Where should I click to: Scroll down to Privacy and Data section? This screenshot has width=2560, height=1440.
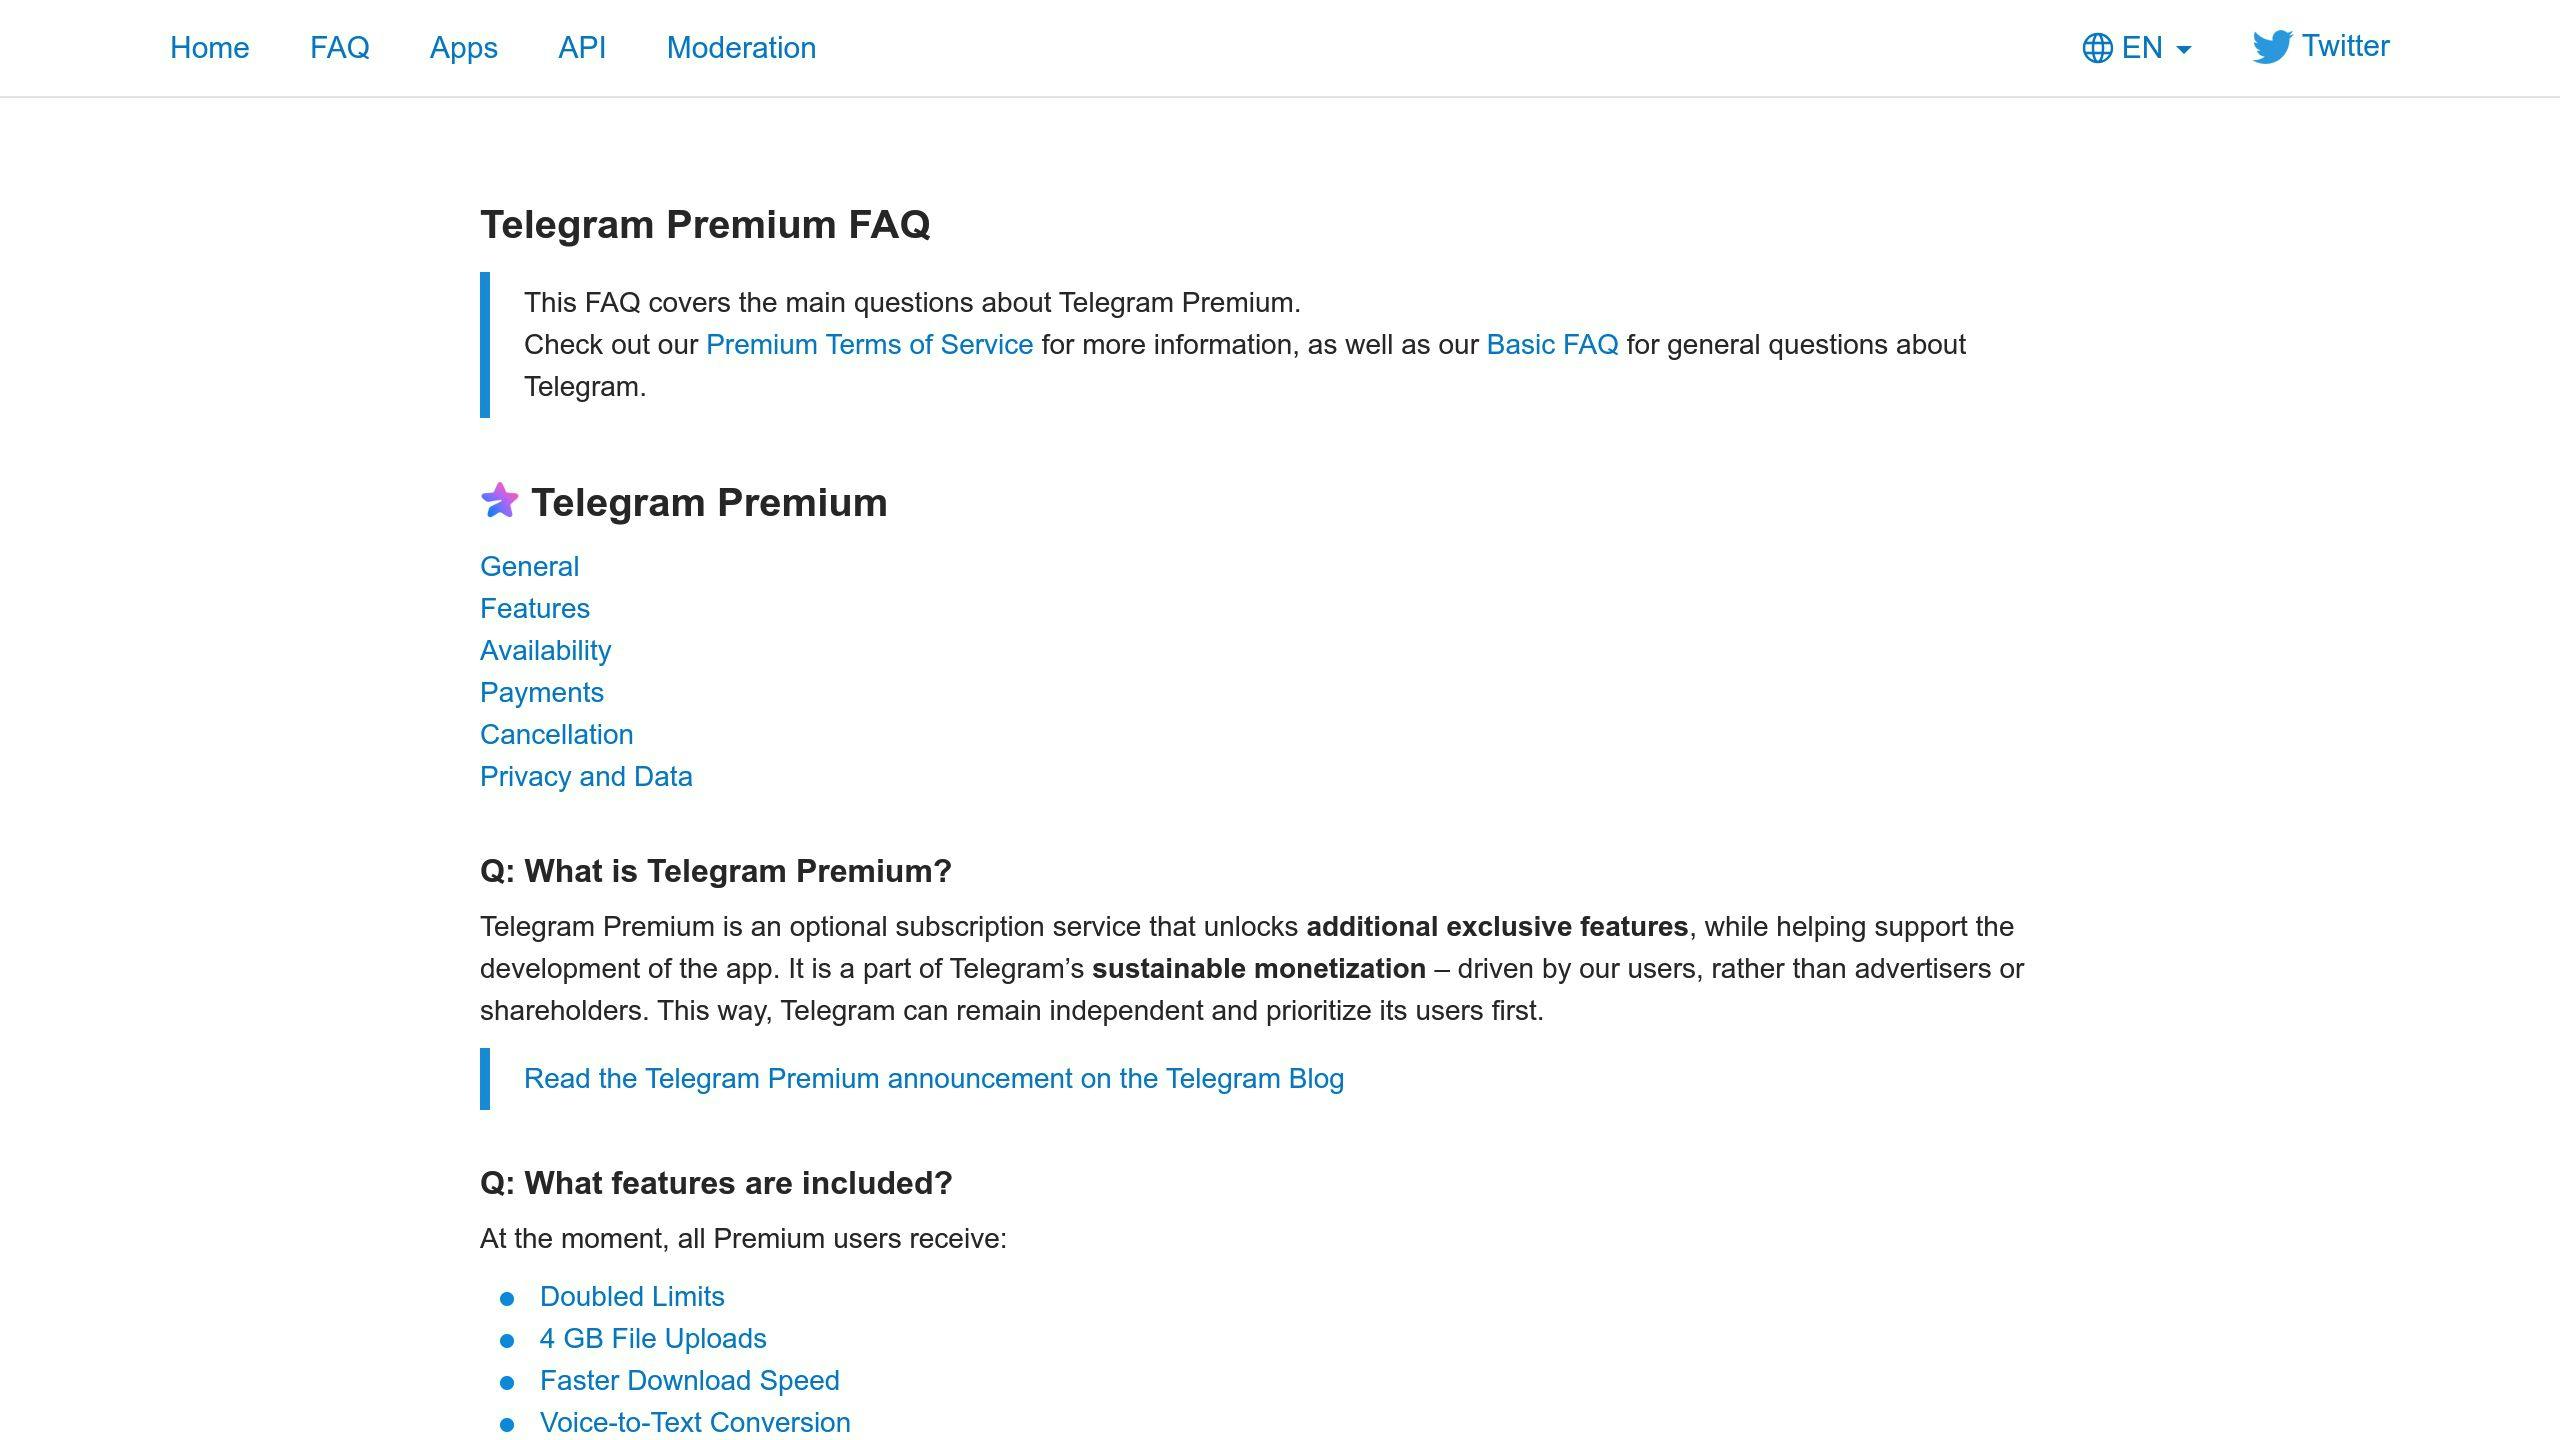click(585, 775)
